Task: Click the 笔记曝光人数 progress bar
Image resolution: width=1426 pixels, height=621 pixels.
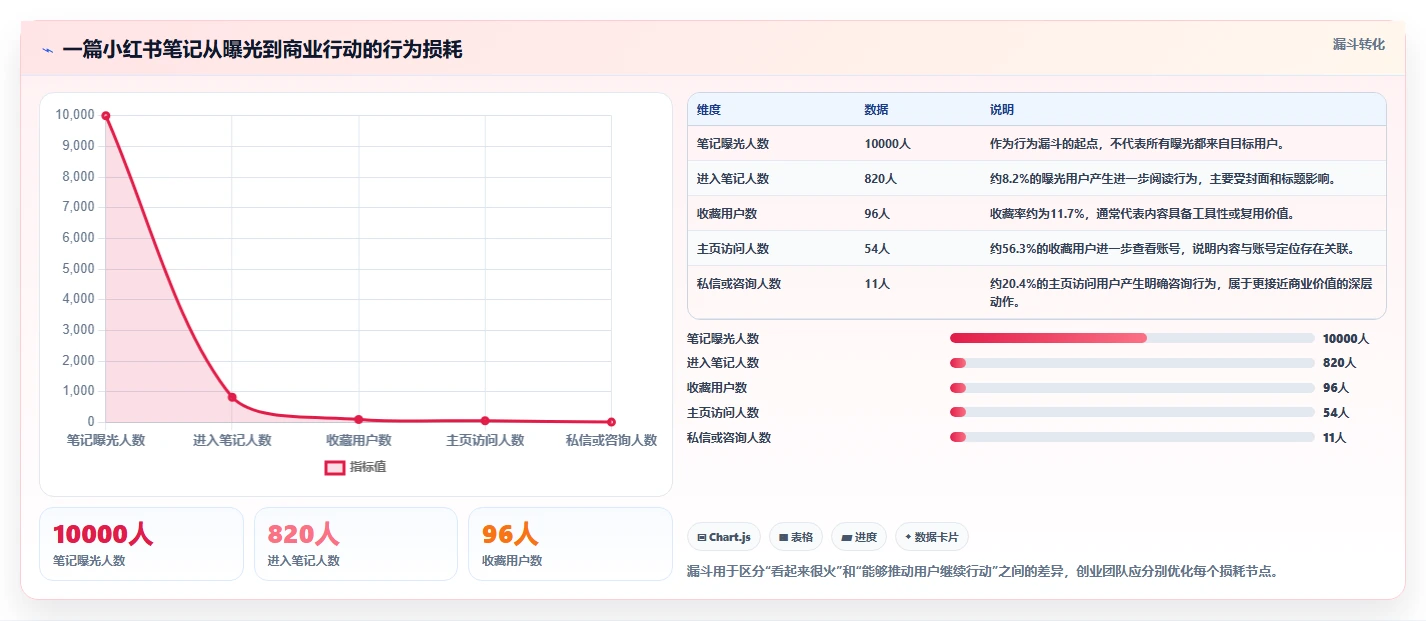Action: 1132,338
